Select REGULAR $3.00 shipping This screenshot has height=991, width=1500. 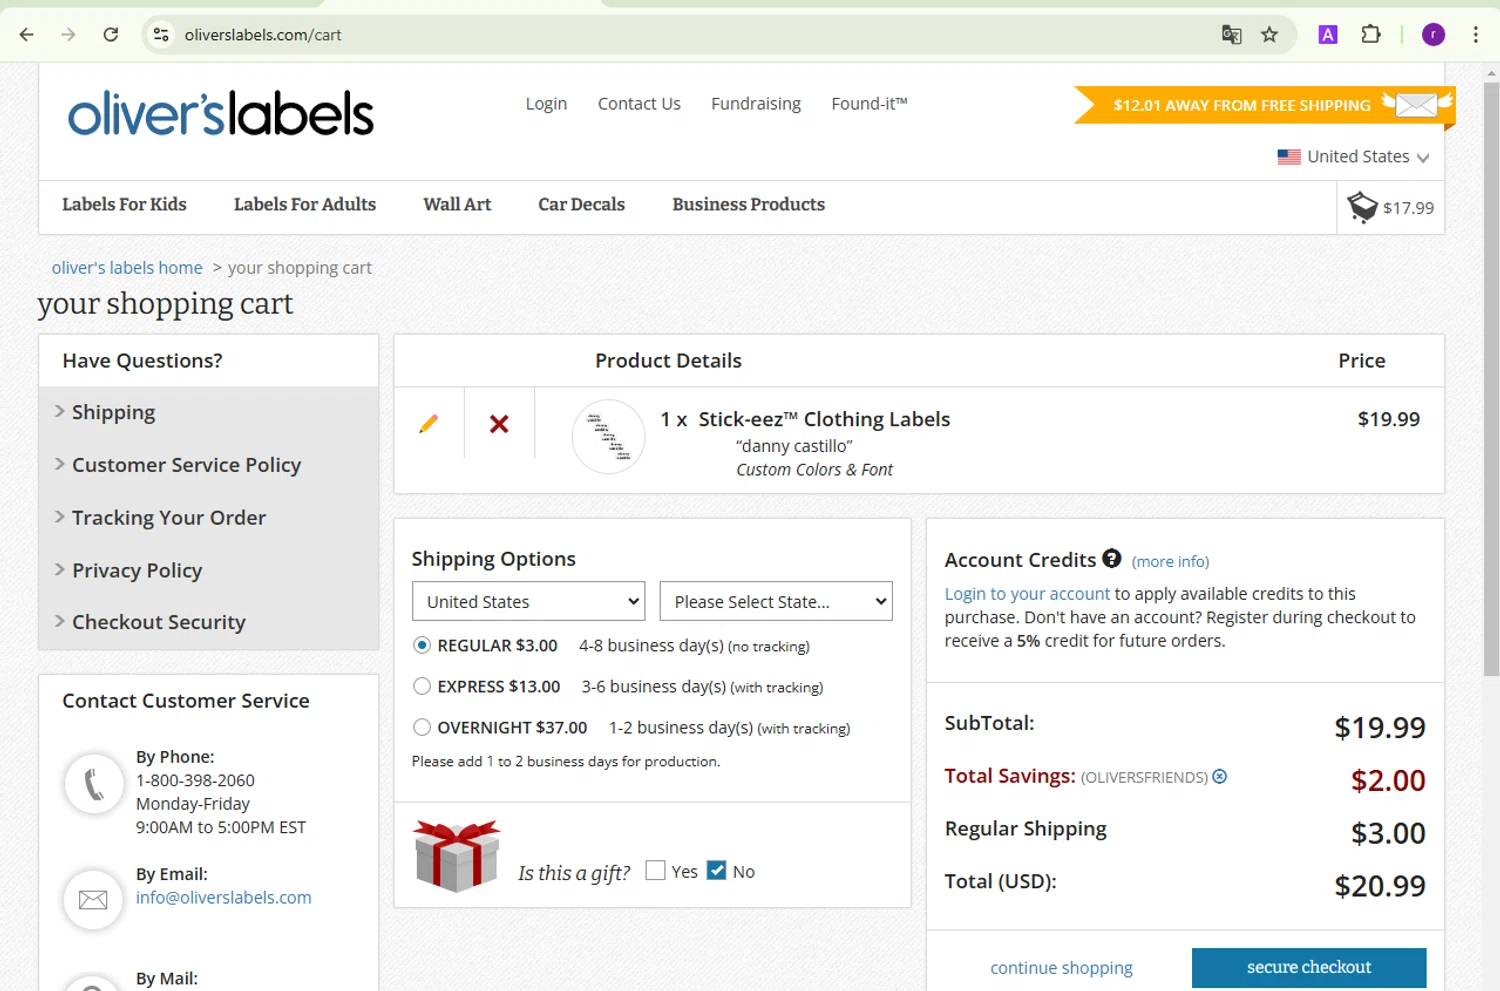(422, 646)
